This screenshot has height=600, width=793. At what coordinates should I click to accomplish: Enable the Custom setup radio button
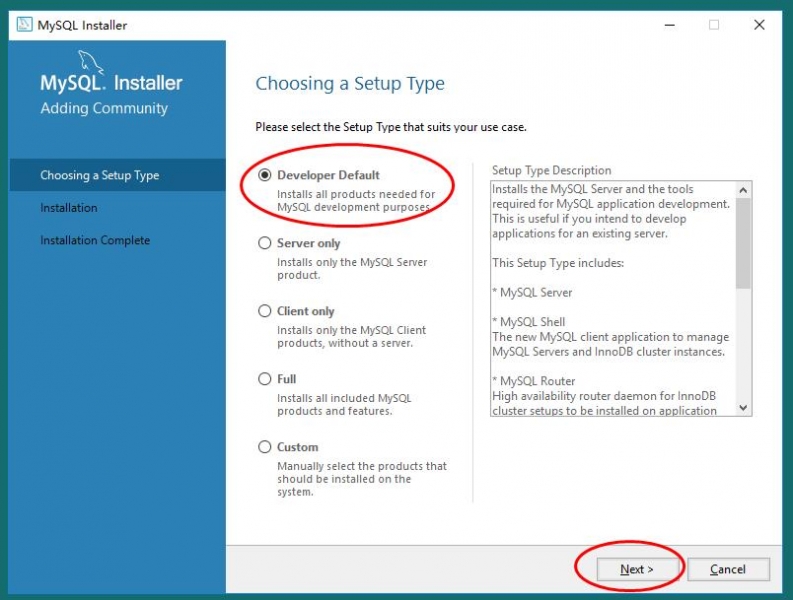[265, 447]
